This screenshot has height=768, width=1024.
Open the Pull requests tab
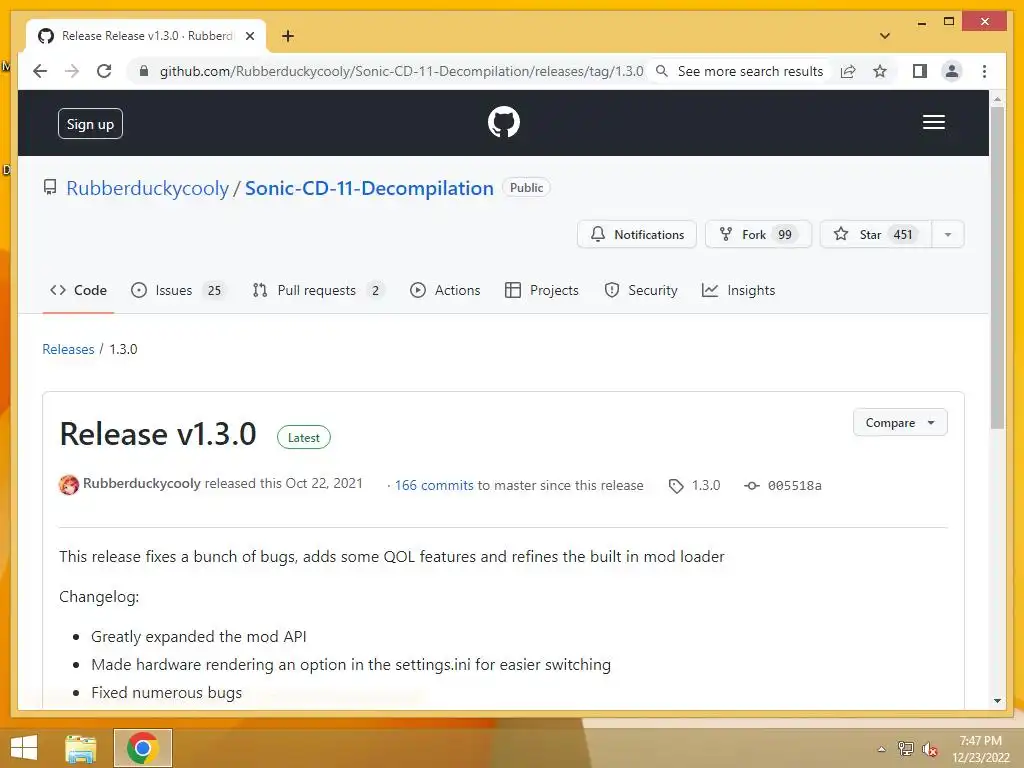point(319,290)
